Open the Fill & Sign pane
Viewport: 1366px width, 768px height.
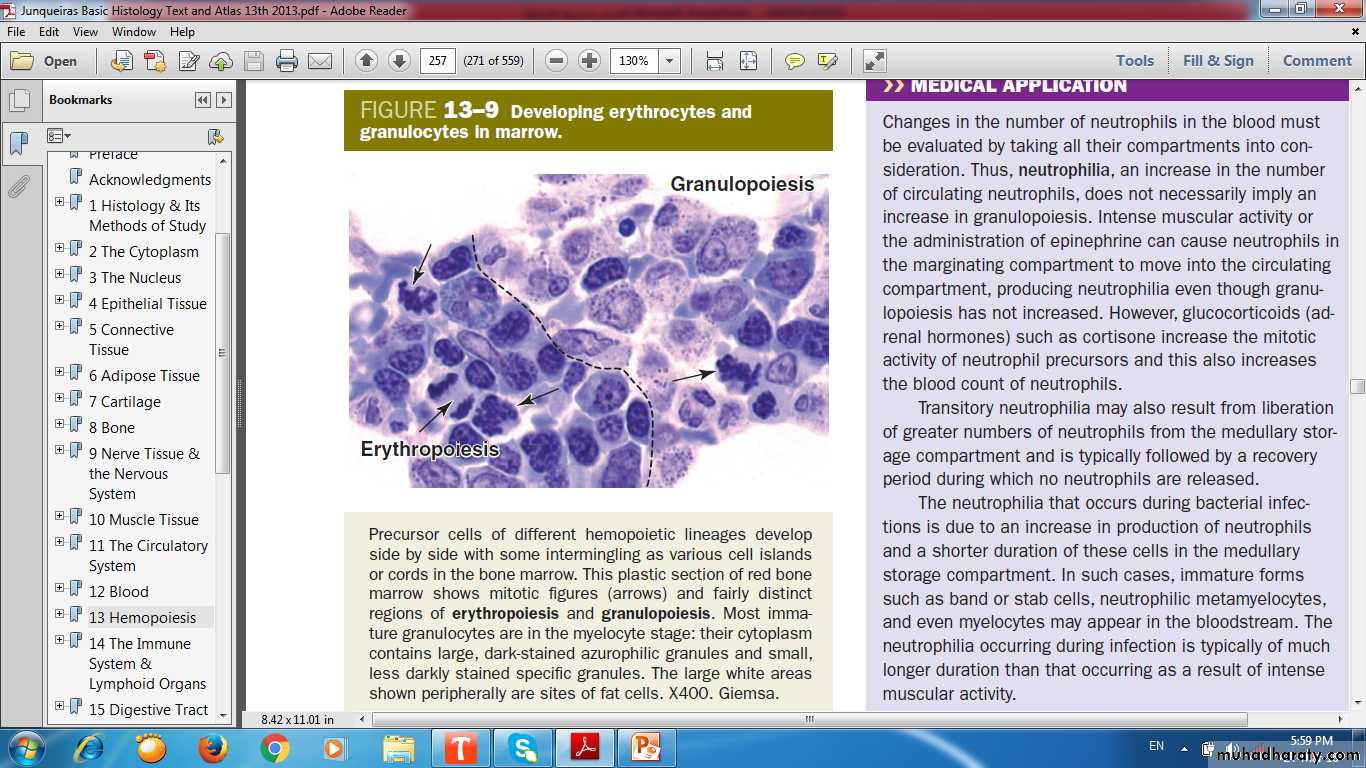click(x=1218, y=61)
